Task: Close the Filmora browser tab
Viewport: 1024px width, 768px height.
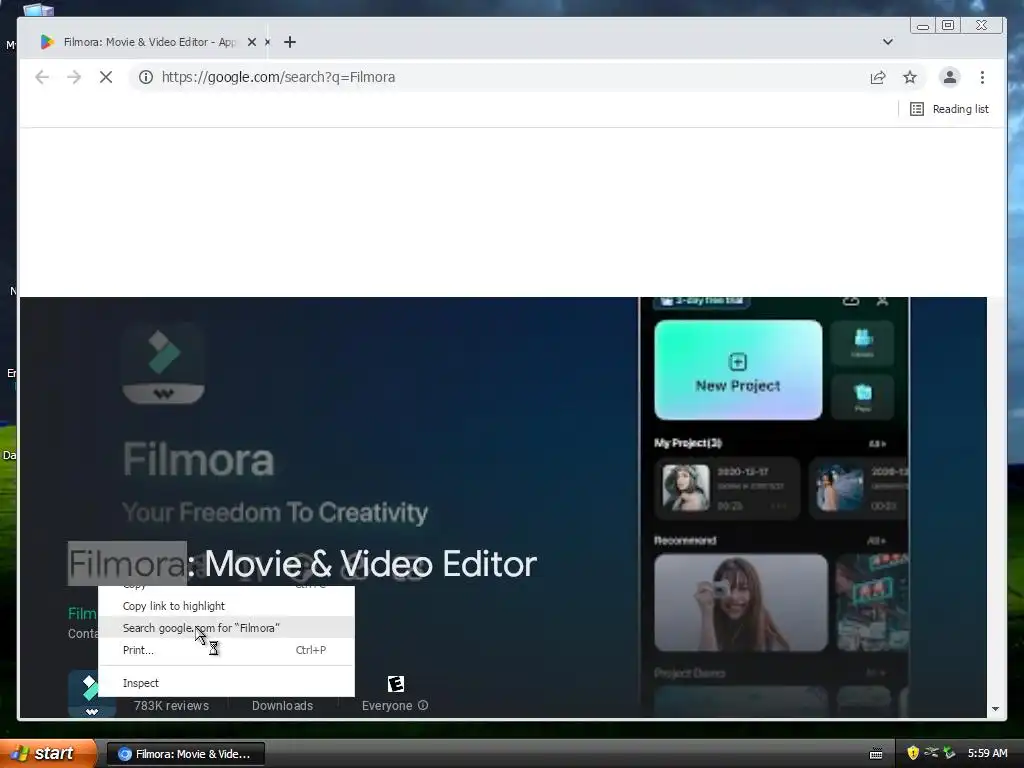Action: pos(251,42)
